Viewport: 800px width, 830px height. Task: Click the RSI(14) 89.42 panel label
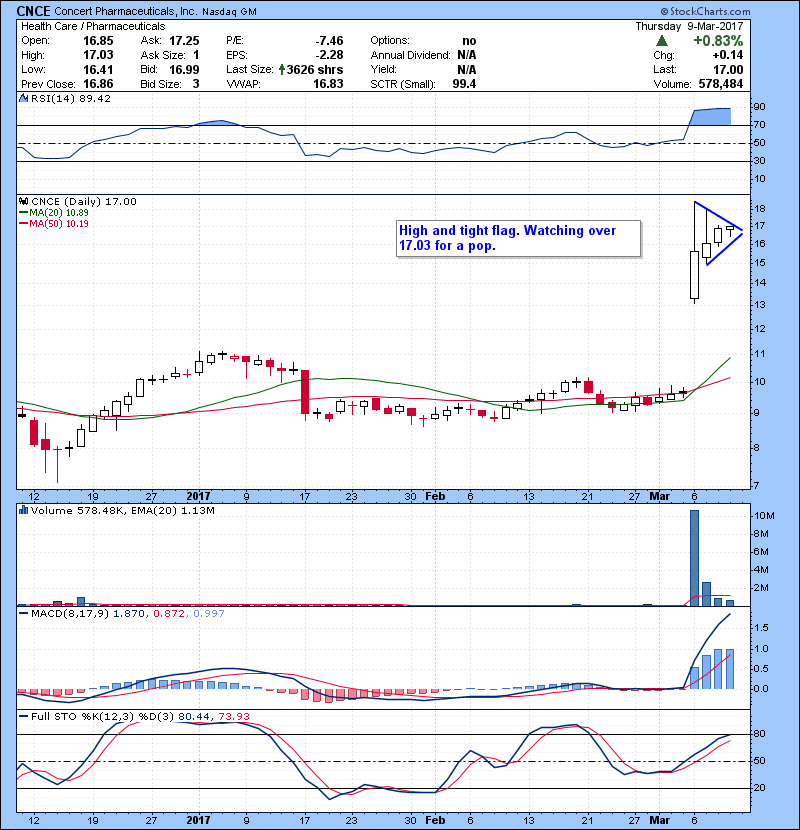coord(71,98)
